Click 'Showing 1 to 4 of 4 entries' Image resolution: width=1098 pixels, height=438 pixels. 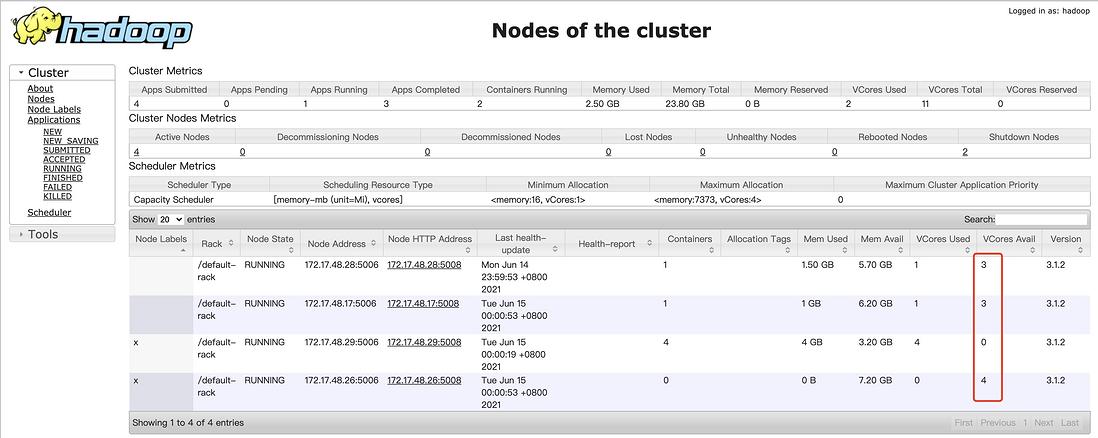(189, 423)
